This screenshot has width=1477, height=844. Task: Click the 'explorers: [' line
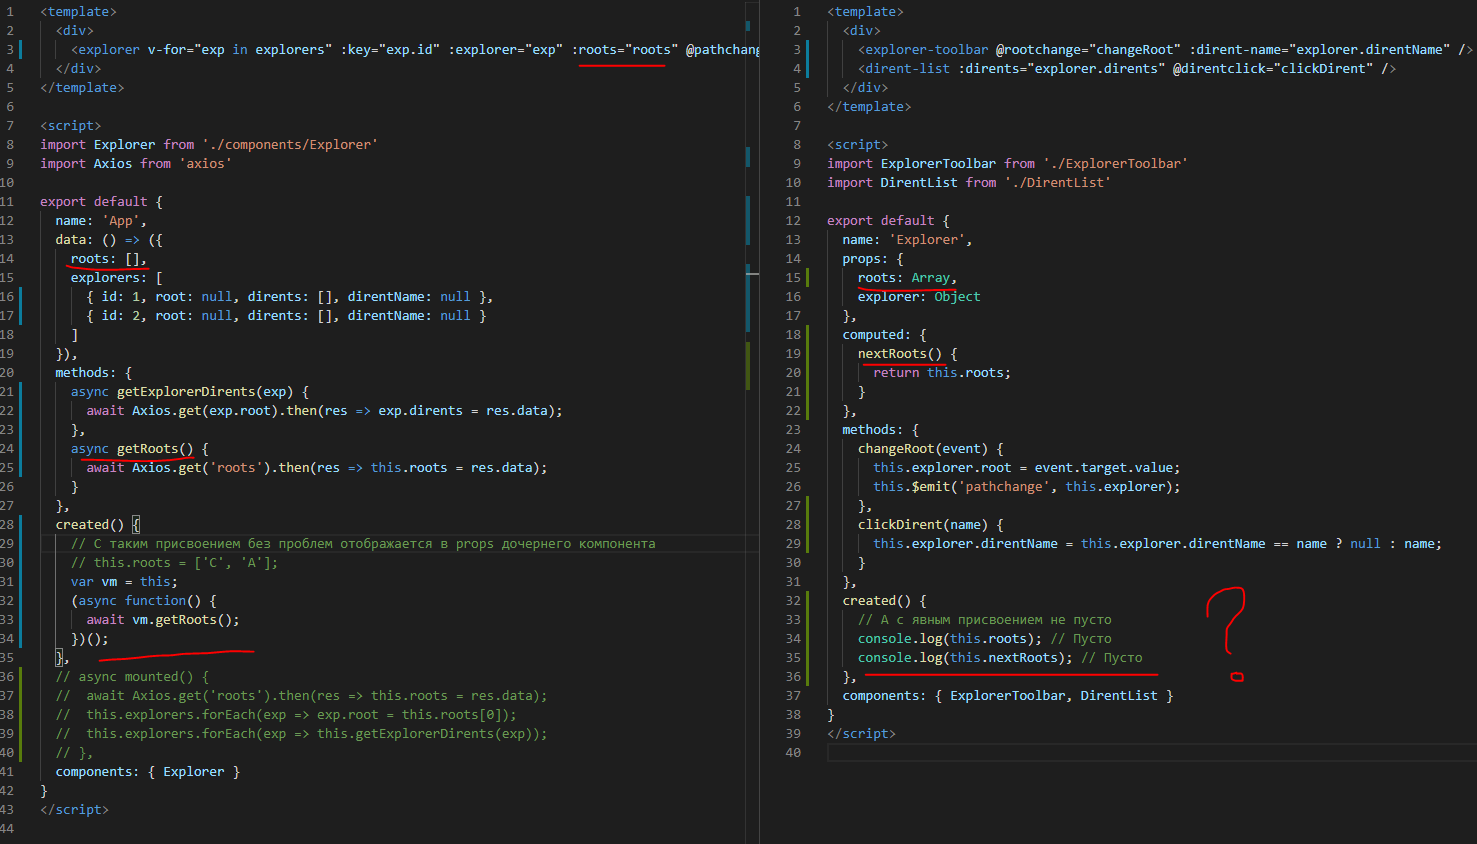coord(117,277)
